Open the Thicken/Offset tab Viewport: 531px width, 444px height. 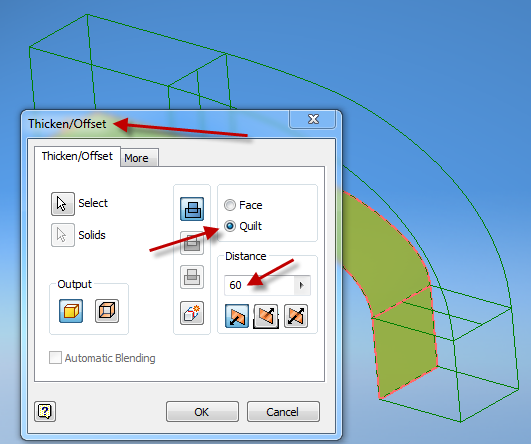[77, 156]
